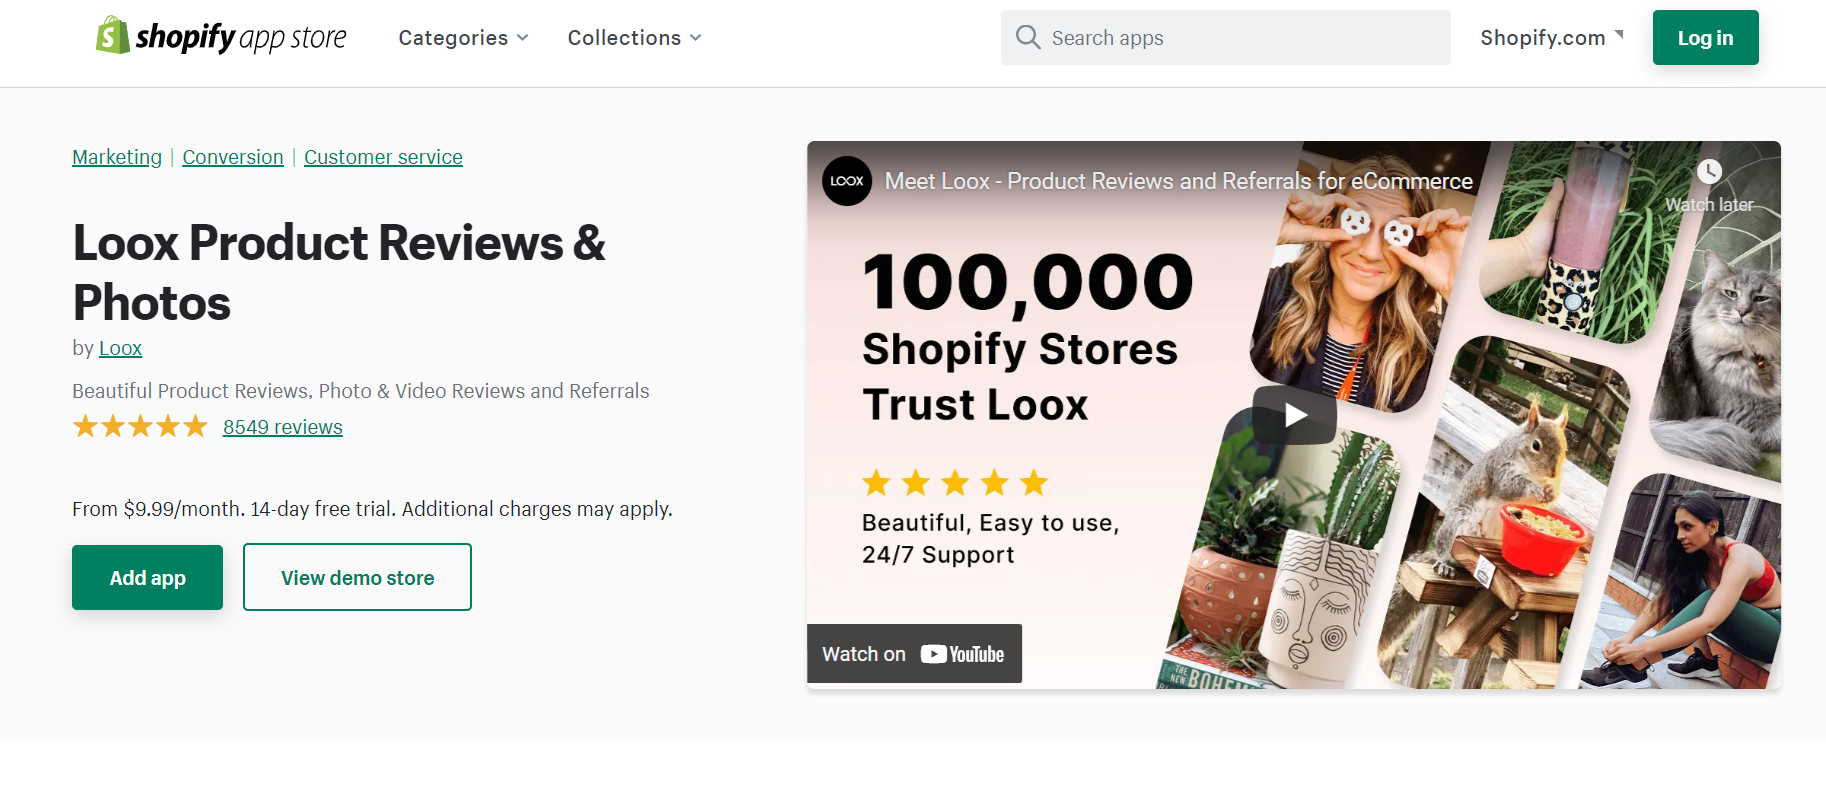Click the Add app button
Viewport: 1826px width, 789px height.
tap(147, 577)
